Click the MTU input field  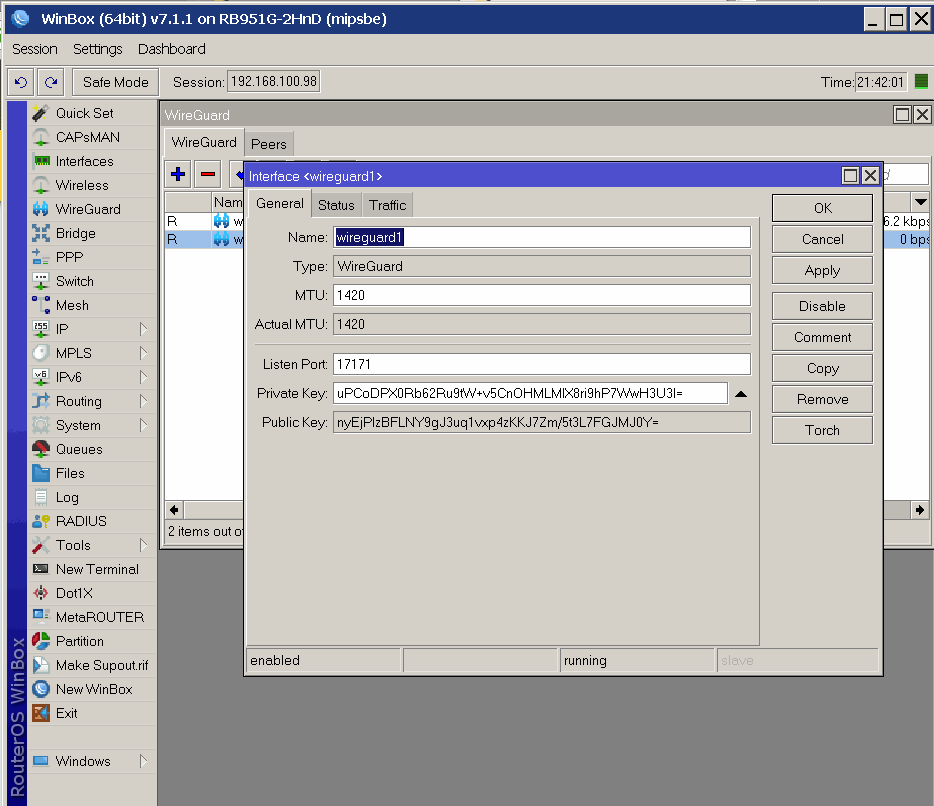[541, 295]
